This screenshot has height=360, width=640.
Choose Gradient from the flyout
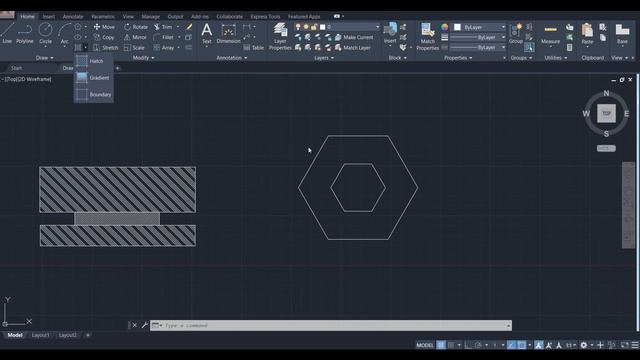pos(93,78)
